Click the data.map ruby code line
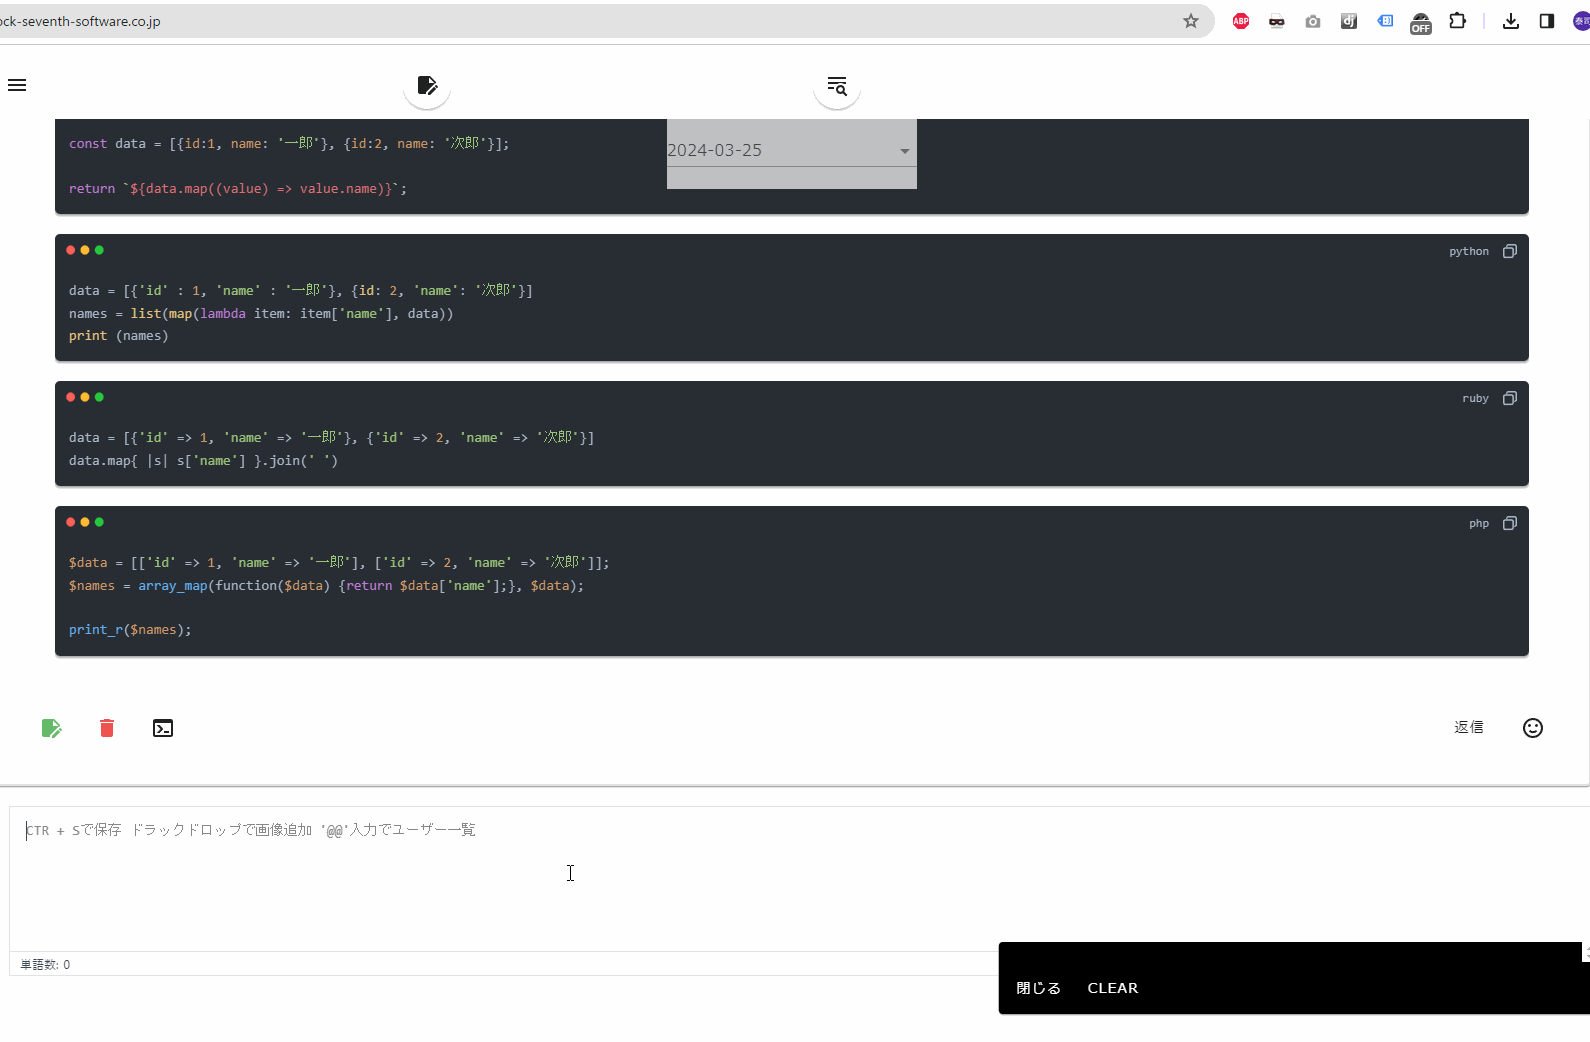 coord(203,461)
